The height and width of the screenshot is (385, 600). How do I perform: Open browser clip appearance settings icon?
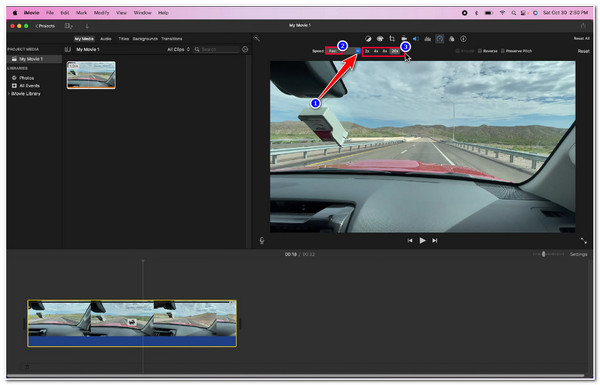pos(245,49)
